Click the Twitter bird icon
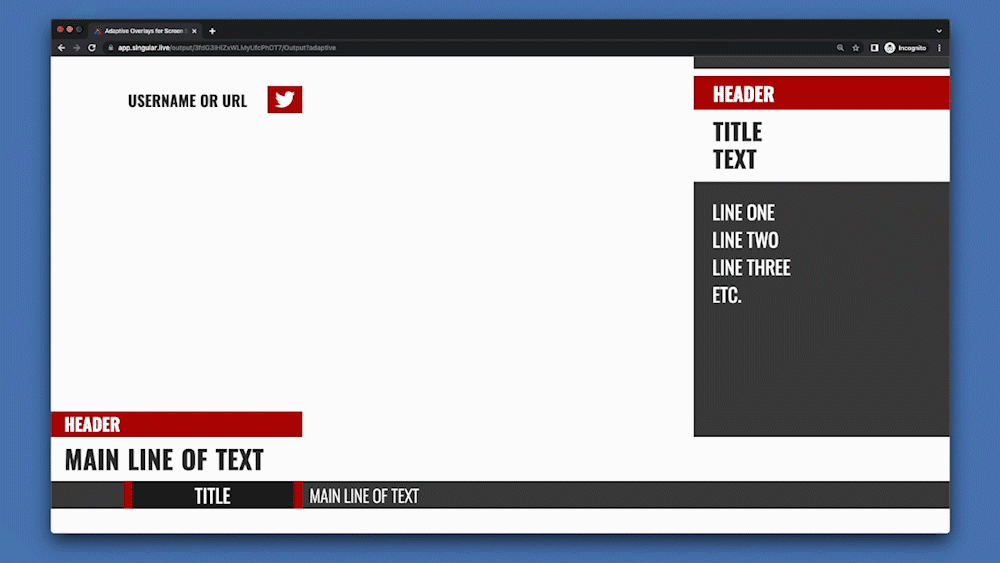 (284, 100)
